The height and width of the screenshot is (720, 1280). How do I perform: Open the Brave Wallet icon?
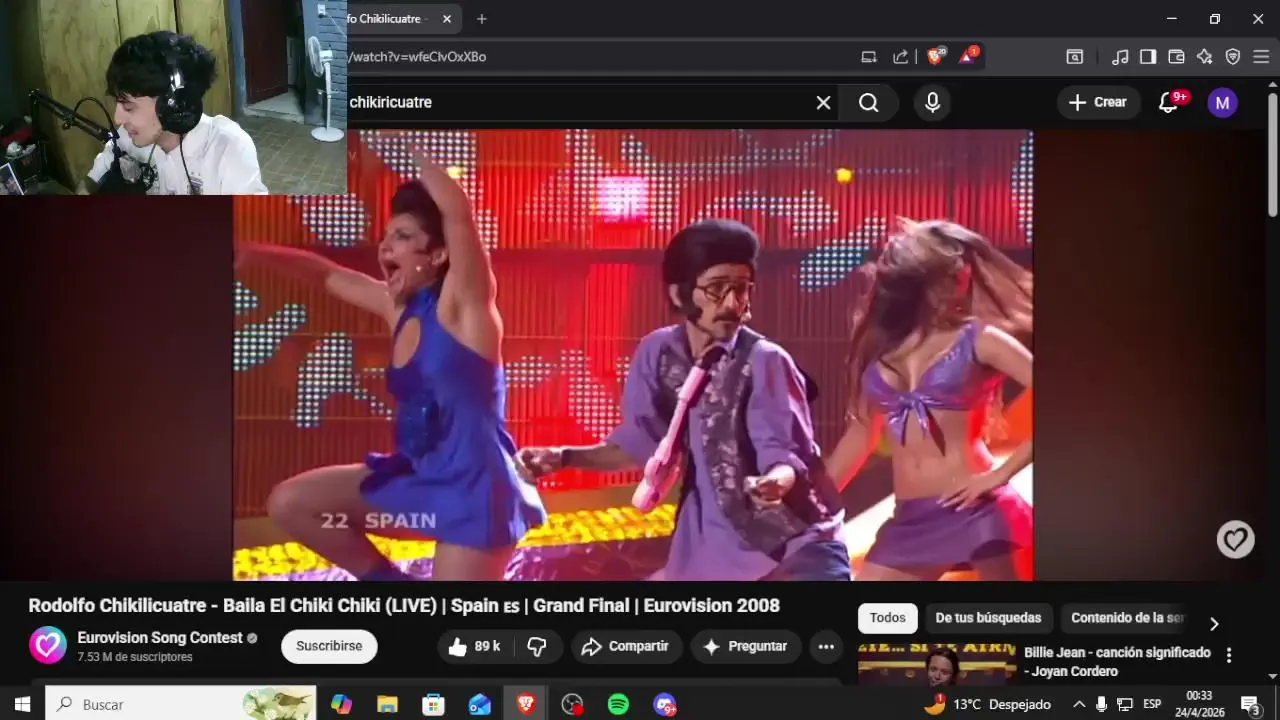tap(1176, 57)
